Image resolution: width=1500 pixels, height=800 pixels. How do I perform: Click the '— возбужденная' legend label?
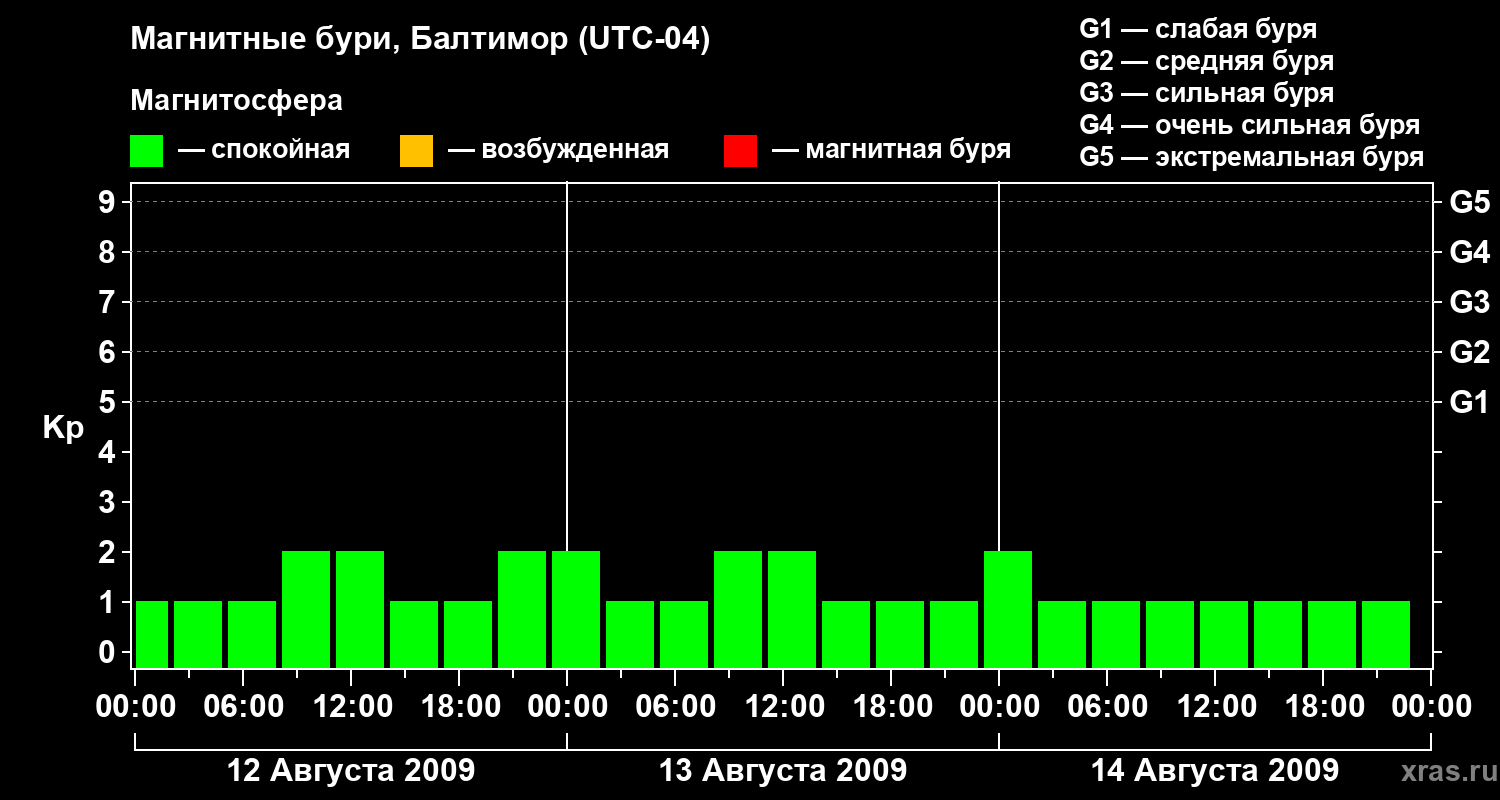pos(558,150)
